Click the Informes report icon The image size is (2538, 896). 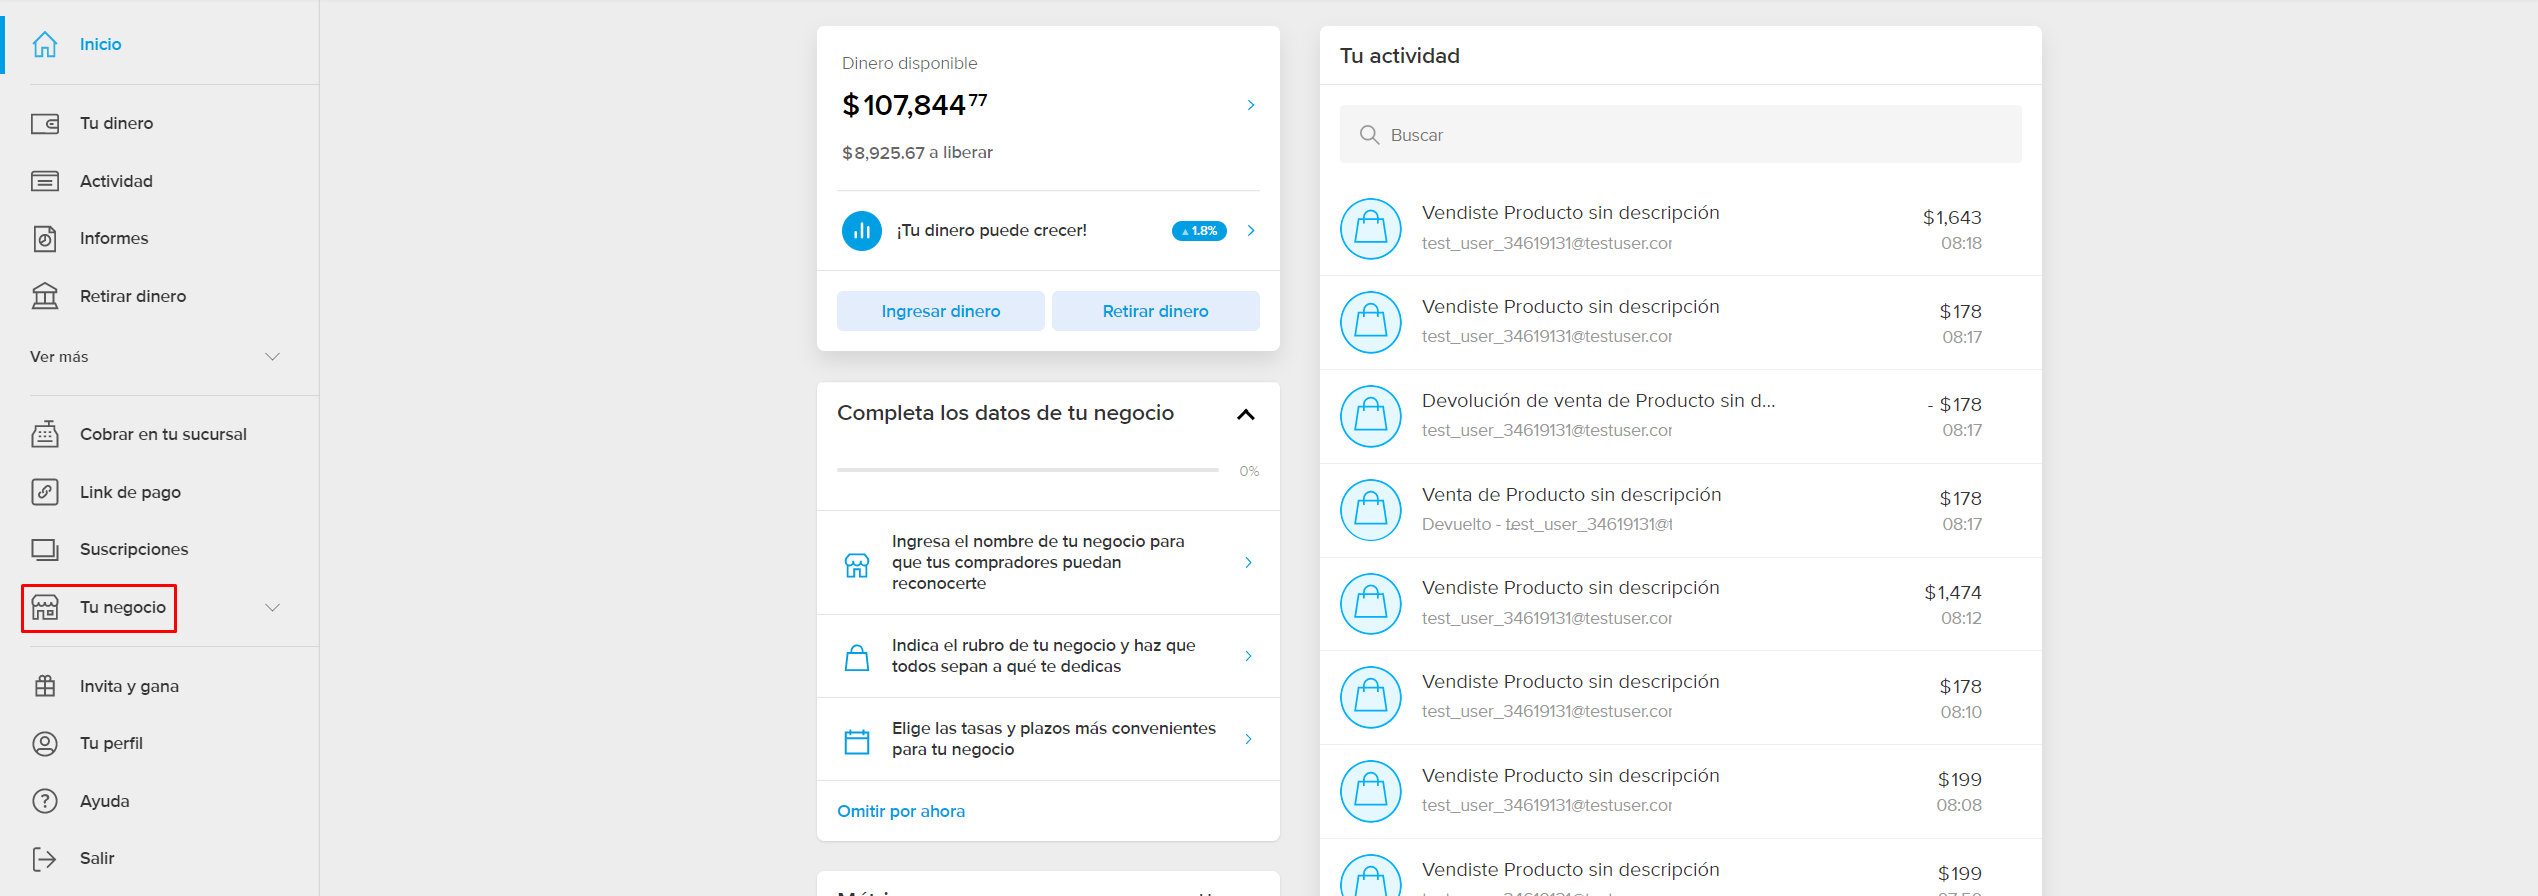coord(45,238)
